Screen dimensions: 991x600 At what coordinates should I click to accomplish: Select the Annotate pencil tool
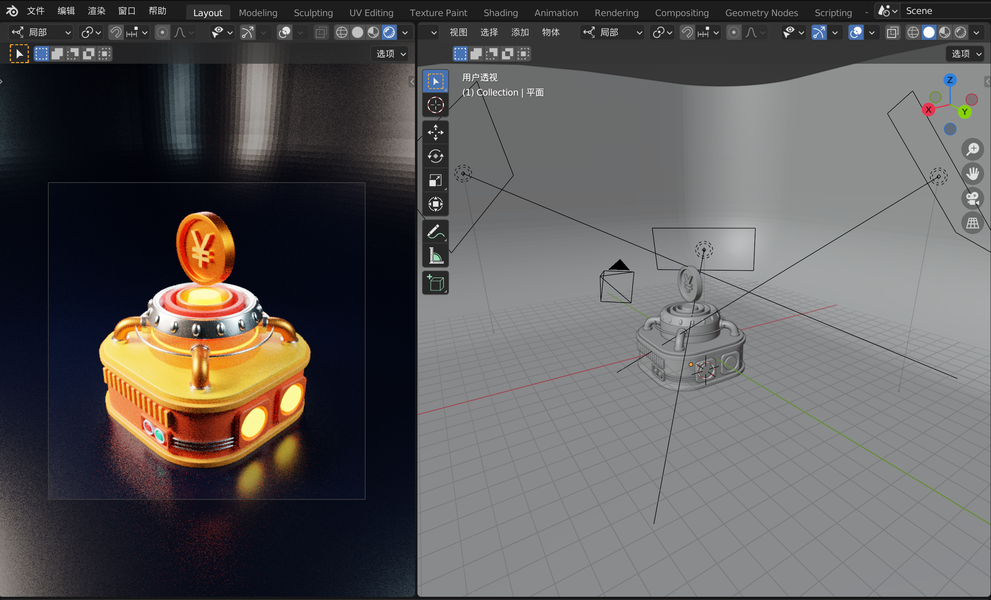pos(435,231)
